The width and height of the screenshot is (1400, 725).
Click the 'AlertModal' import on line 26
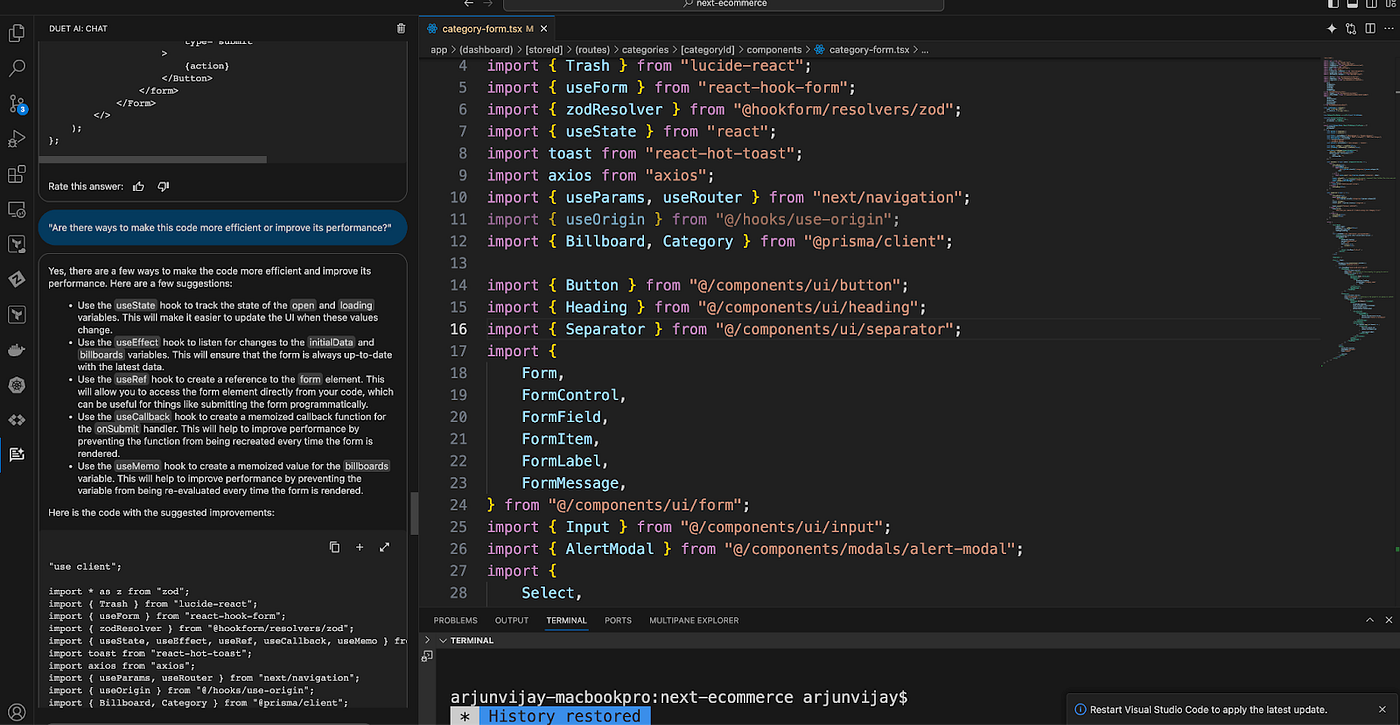609,549
